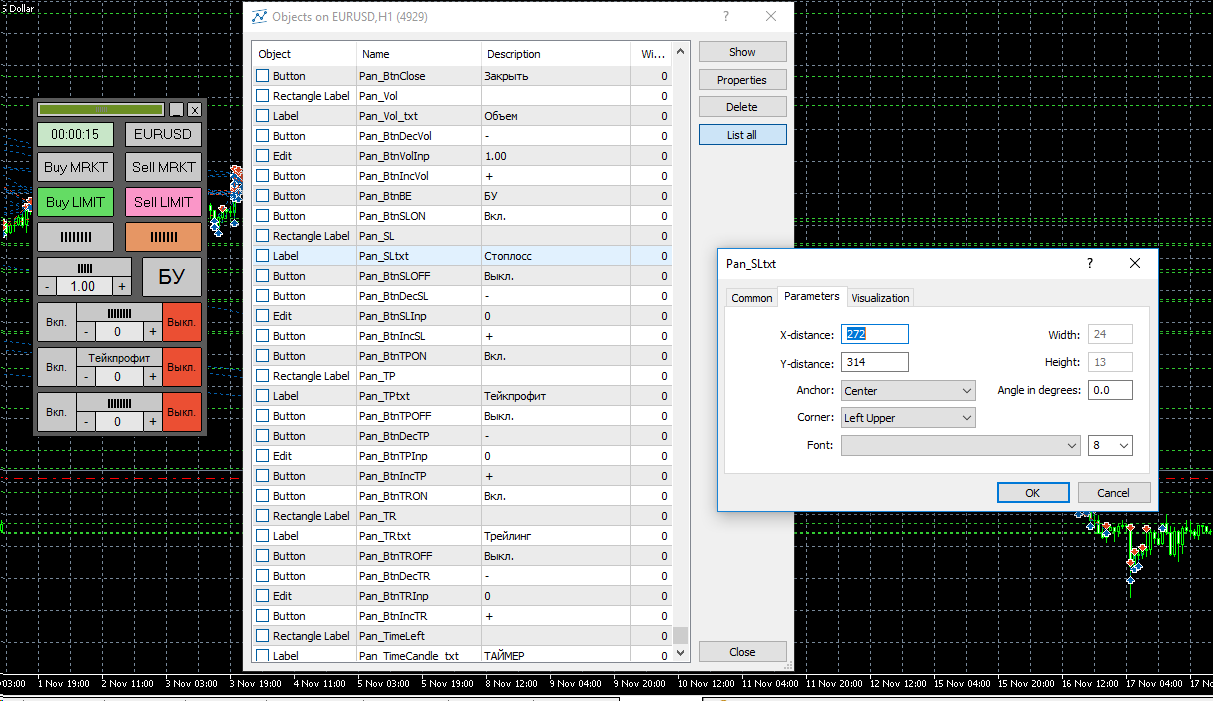Click the help icon in Pan_SLtxt dialog
Image resolution: width=1213 pixels, height=701 pixels.
[1090, 263]
